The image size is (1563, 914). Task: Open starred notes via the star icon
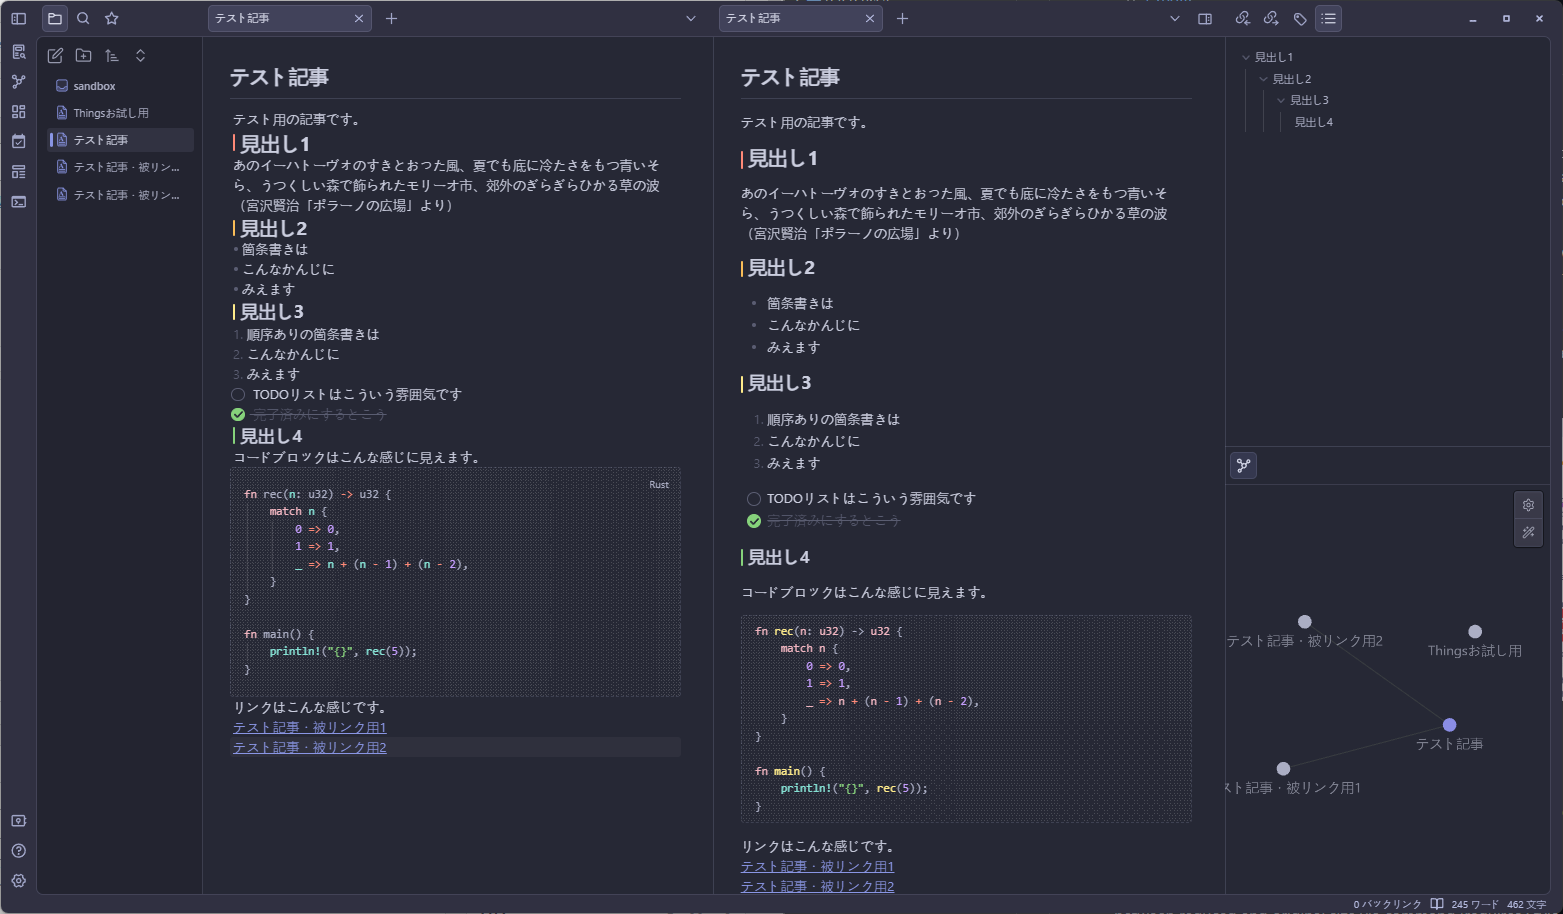click(111, 18)
